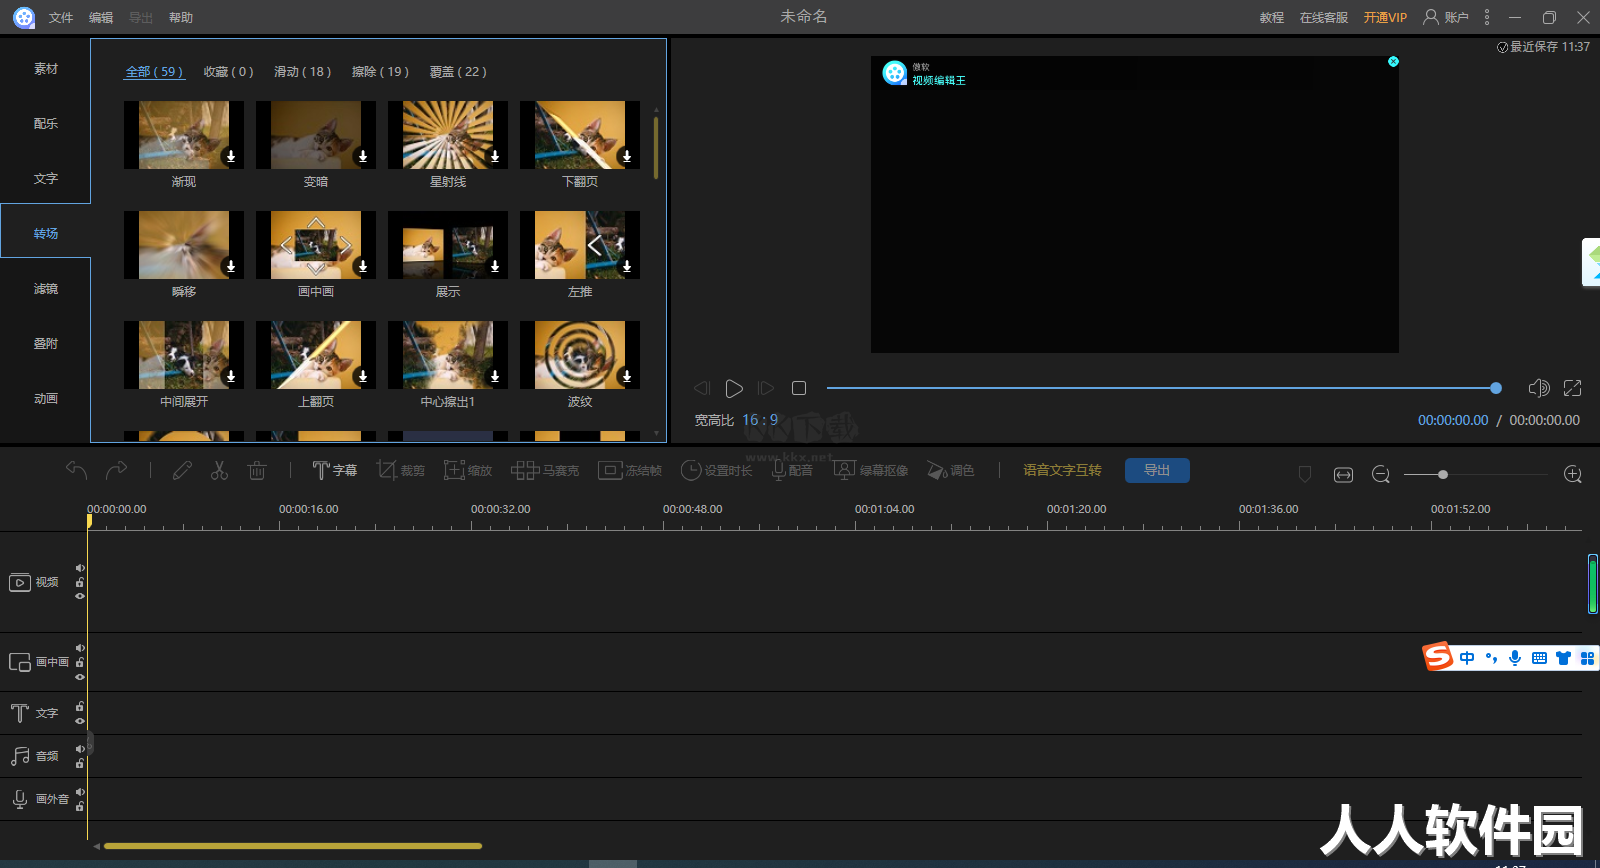Click the timeline zoom-out magnifier

click(x=1381, y=474)
